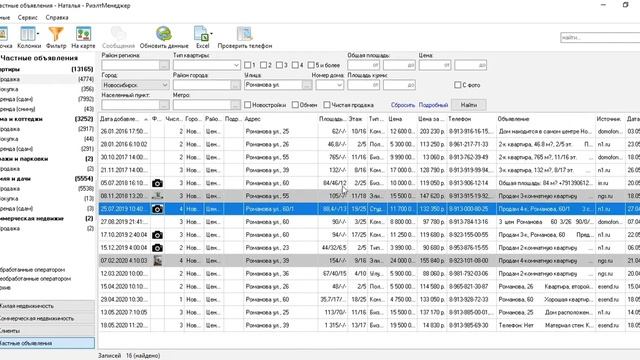Open the Сервис menu
The width and height of the screenshot is (640, 360).
(x=27, y=18)
